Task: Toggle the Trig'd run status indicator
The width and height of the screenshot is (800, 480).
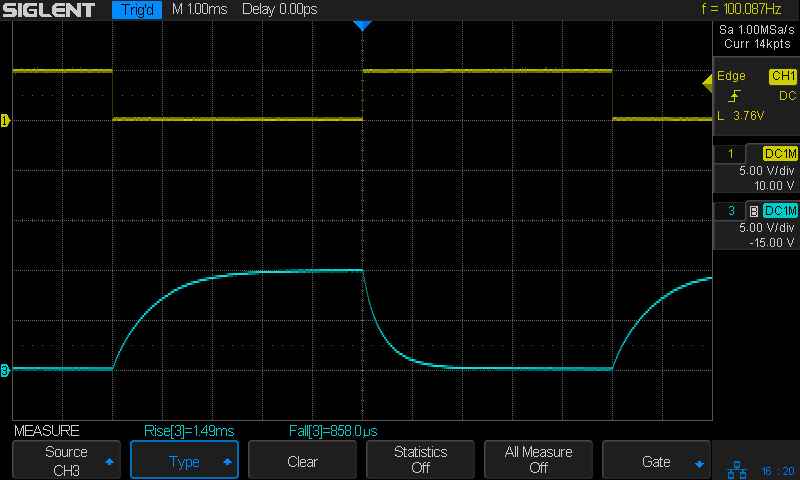Action: (137, 10)
